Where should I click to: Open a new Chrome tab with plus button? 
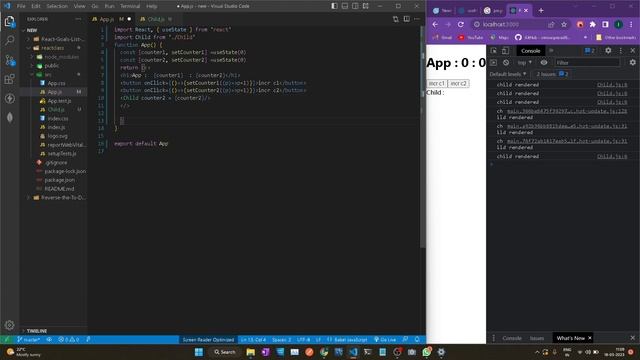[x=541, y=11]
